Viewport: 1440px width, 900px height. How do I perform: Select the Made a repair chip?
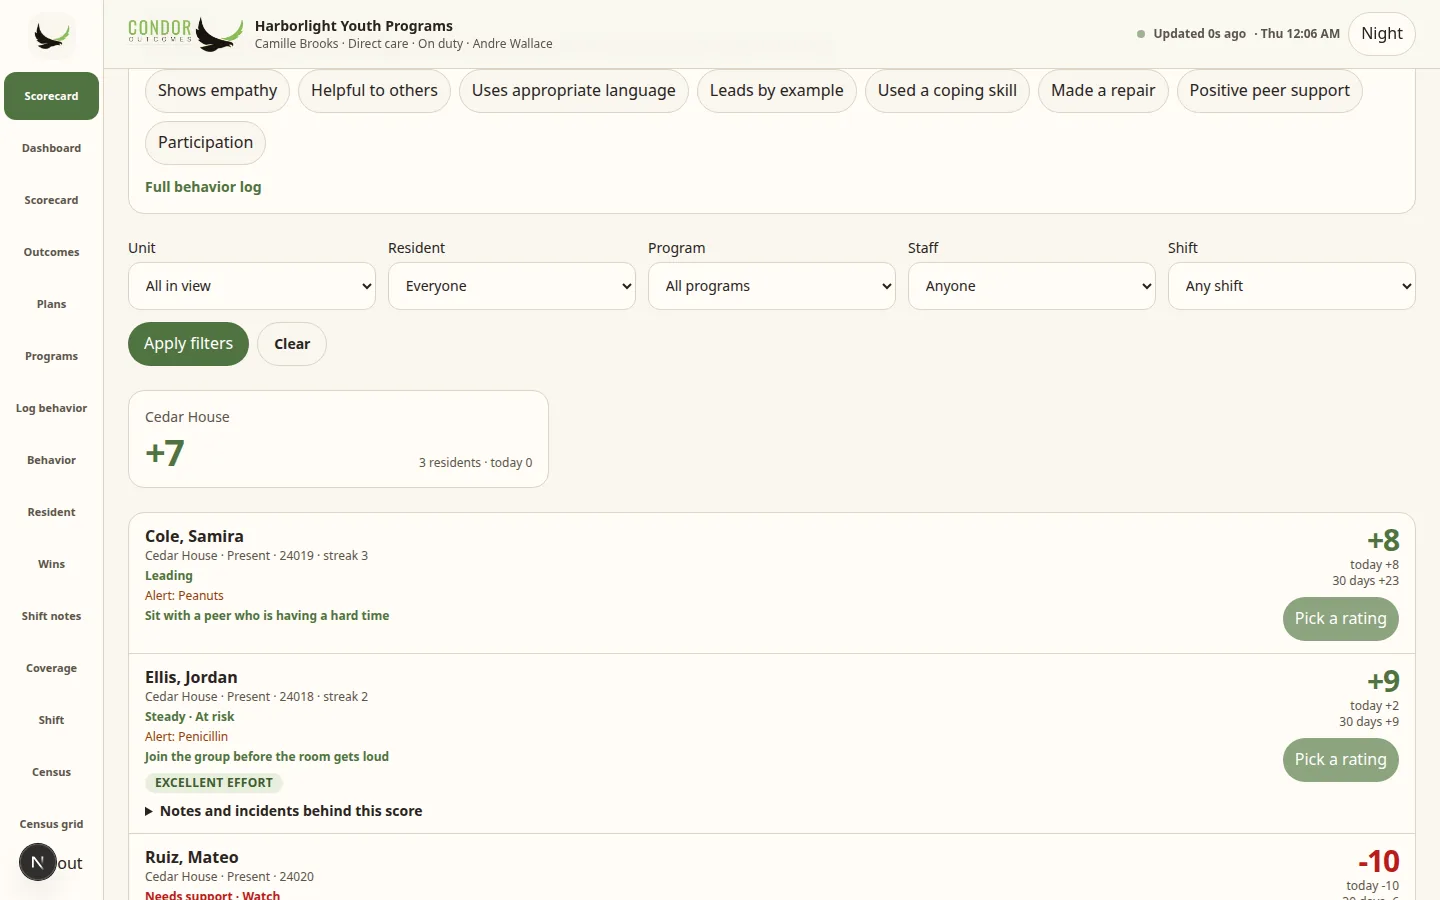tap(1103, 91)
